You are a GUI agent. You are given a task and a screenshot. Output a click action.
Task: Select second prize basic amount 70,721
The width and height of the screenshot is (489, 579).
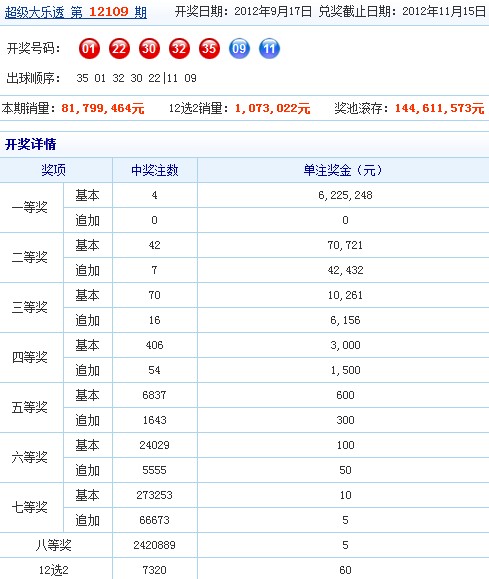345,245
